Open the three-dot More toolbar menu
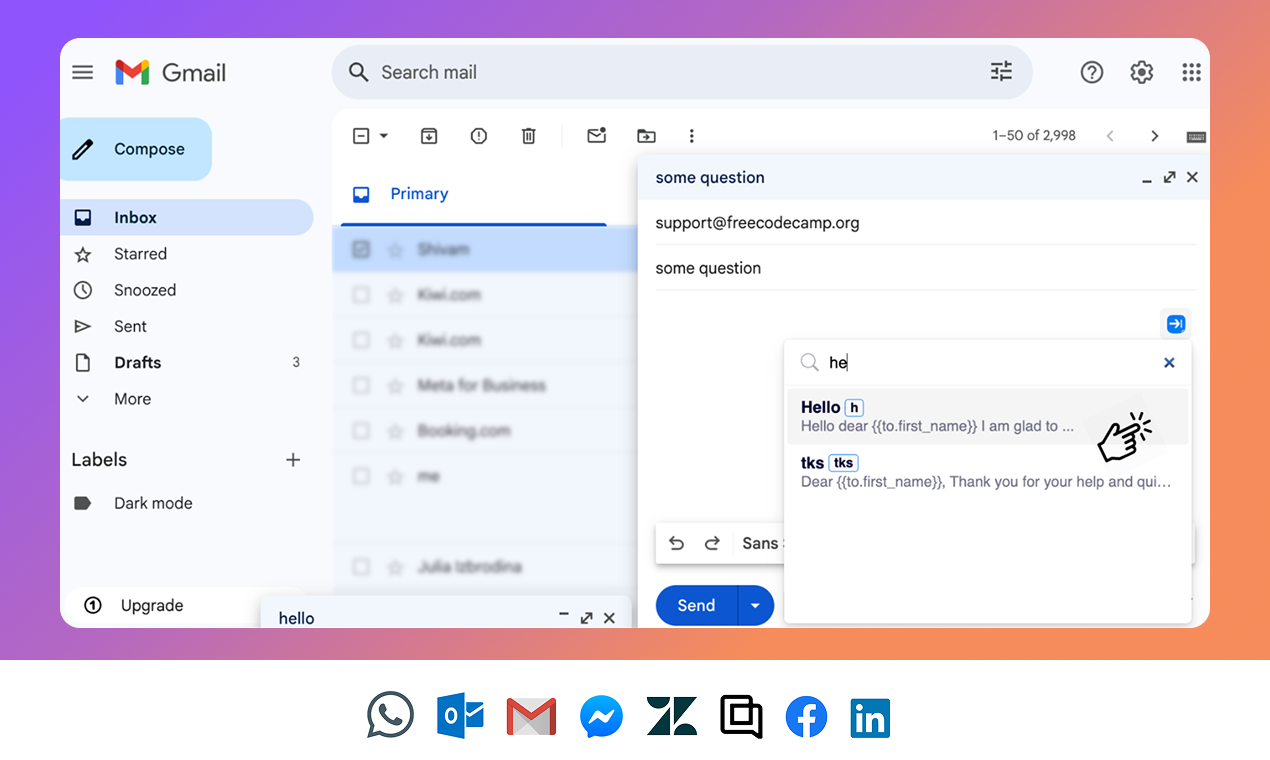Image resolution: width=1270 pixels, height=760 pixels. point(691,136)
